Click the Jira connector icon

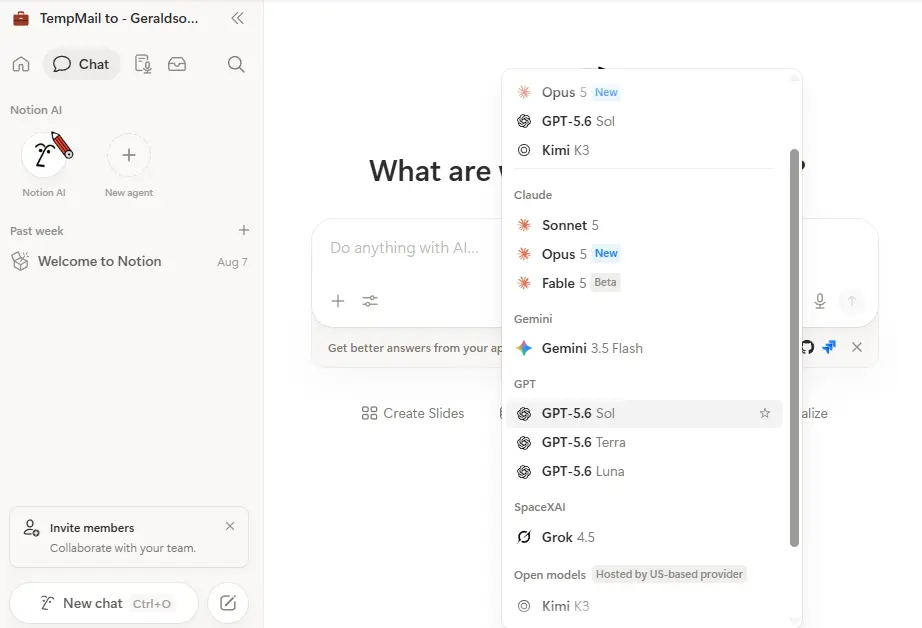[x=829, y=347]
